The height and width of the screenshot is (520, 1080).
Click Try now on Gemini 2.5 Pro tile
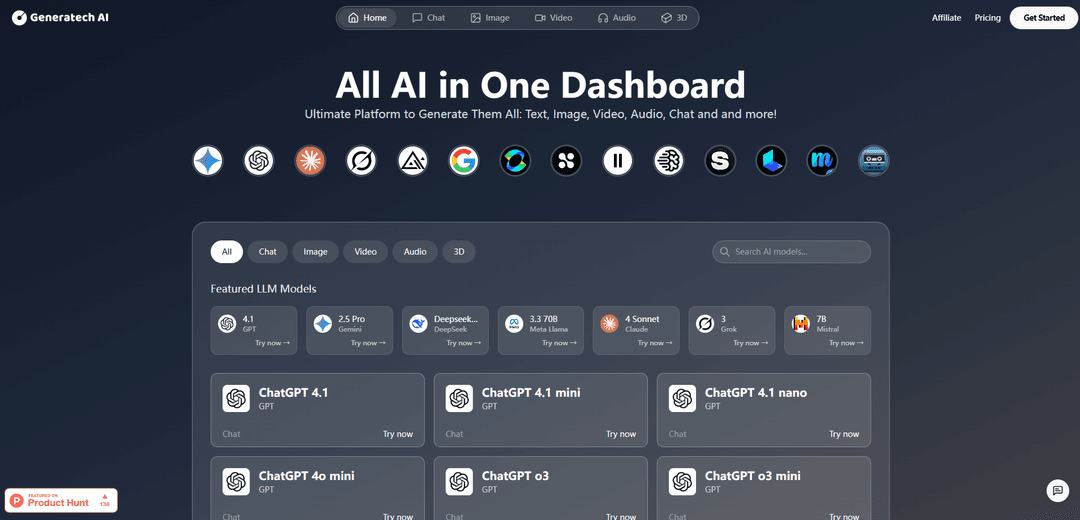click(368, 343)
